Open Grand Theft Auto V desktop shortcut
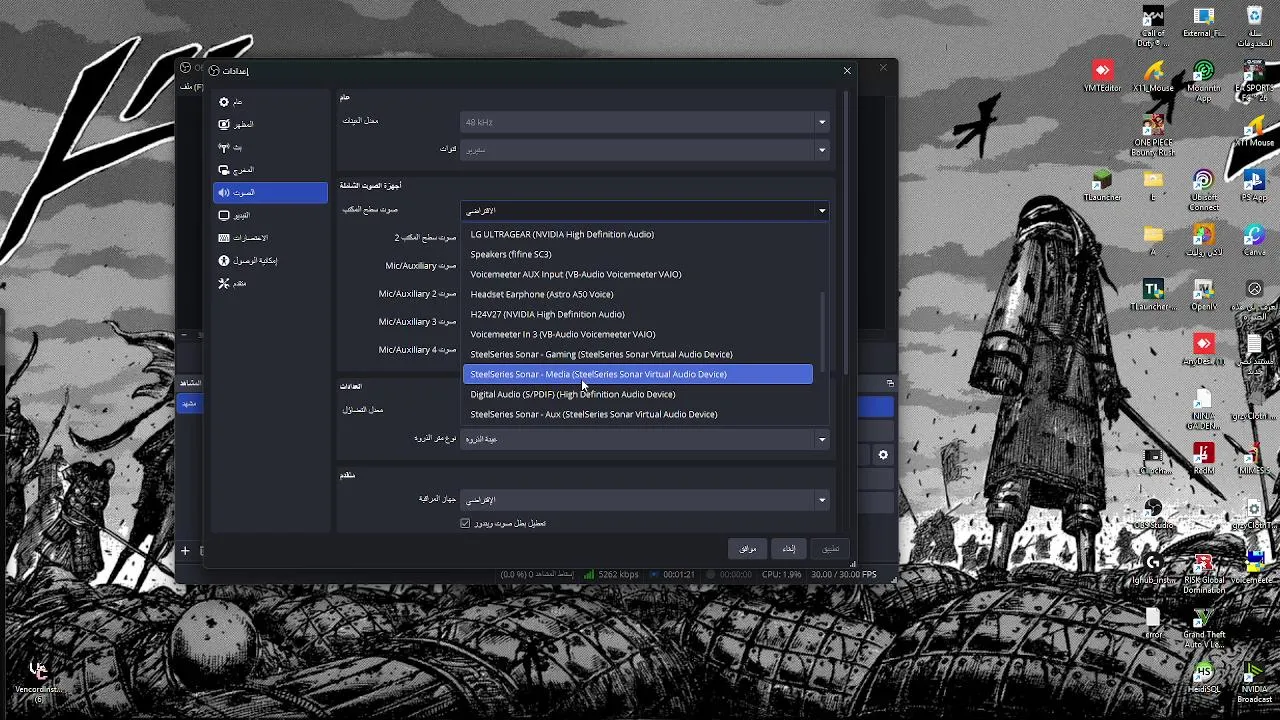Image resolution: width=1280 pixels, height=720 pixels. coord(1203,628)
